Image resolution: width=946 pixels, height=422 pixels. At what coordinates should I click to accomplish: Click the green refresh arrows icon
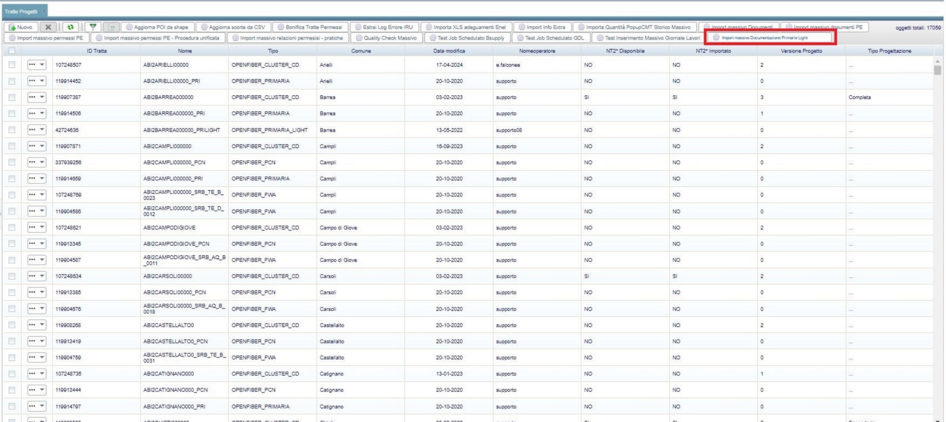click(x=71, y=27)
